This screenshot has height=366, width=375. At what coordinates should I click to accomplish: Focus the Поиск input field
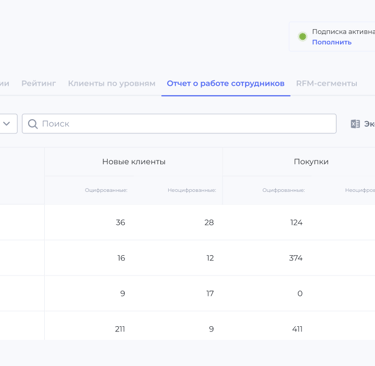179,124
